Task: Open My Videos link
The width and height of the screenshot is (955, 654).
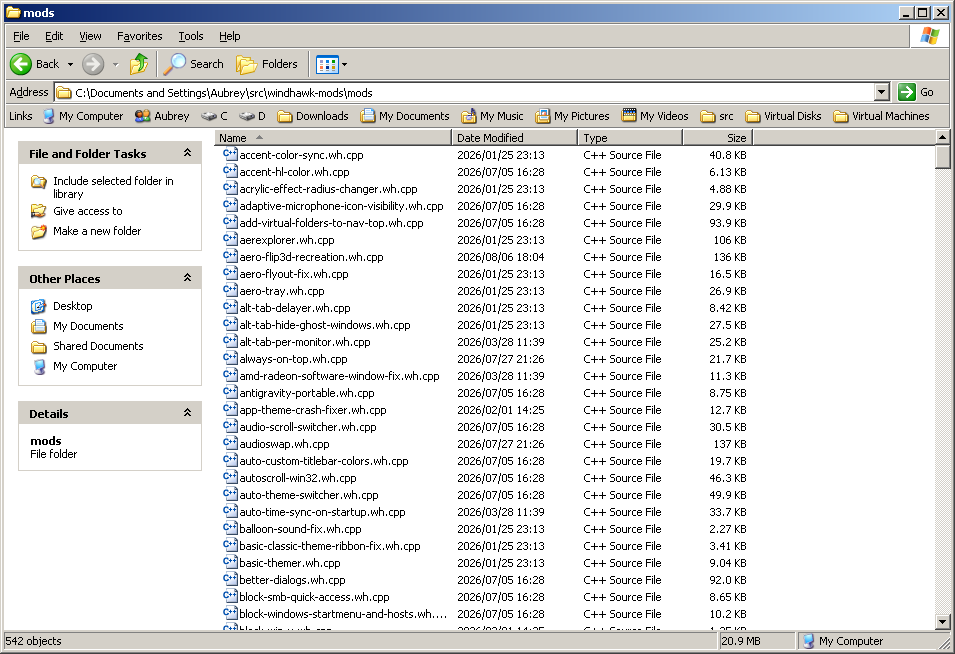Action: pyautogui.click(x=655, y=116)
